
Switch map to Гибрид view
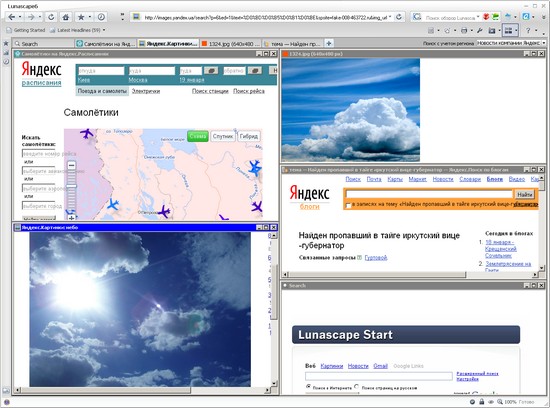pyautogui.click(x=249, y=136)
